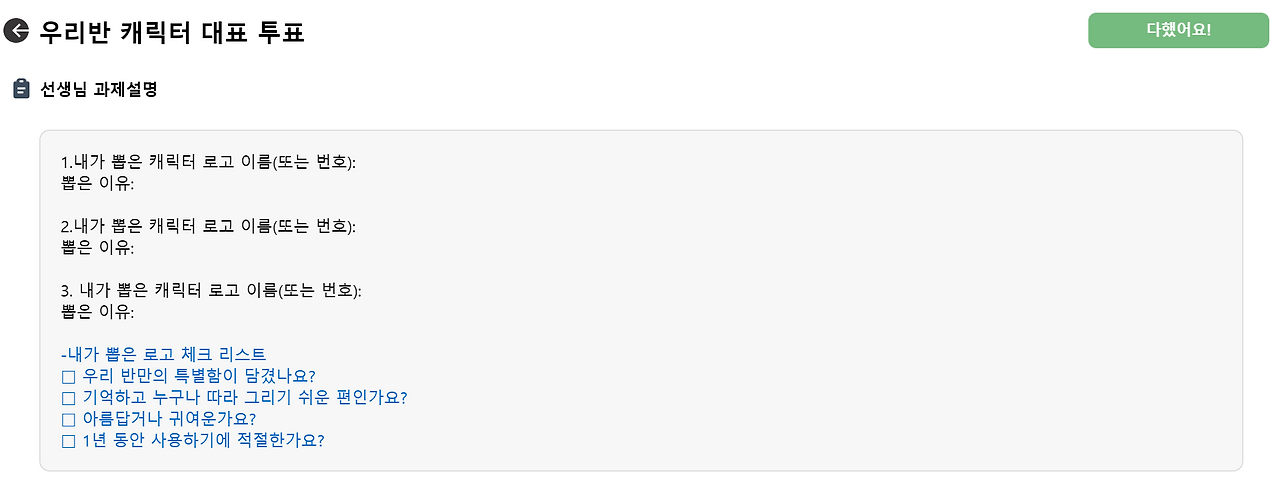Image resolution: width=1280 pixels, height=482 pixels.
Task: Click the third 내가 뽑은 캐릭터 로고 이름 line
Action: tap(211, 290)
